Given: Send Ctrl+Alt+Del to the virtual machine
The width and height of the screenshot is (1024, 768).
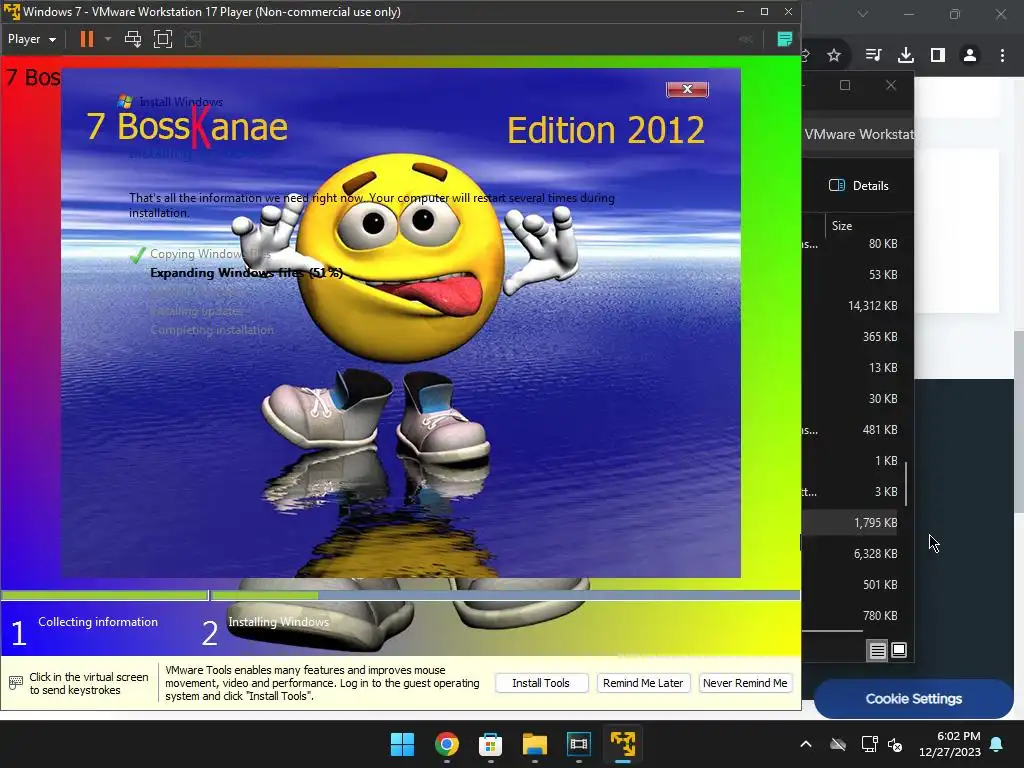Looking at the screenshot, I should tap(133, 39).
